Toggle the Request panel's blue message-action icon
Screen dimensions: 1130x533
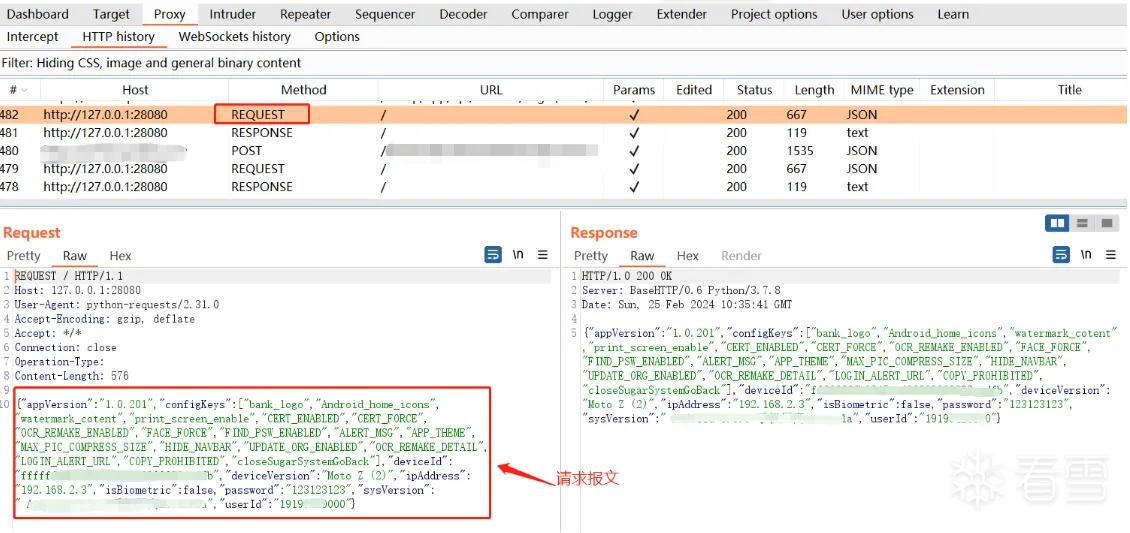[493, 255]
